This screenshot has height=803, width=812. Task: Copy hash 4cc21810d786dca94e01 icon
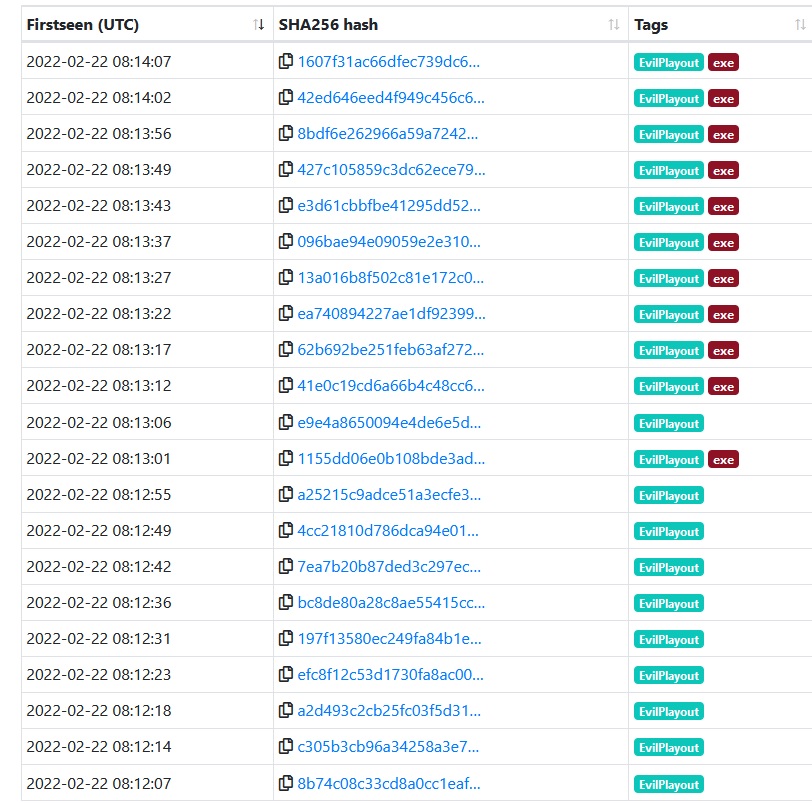point(285,530)
